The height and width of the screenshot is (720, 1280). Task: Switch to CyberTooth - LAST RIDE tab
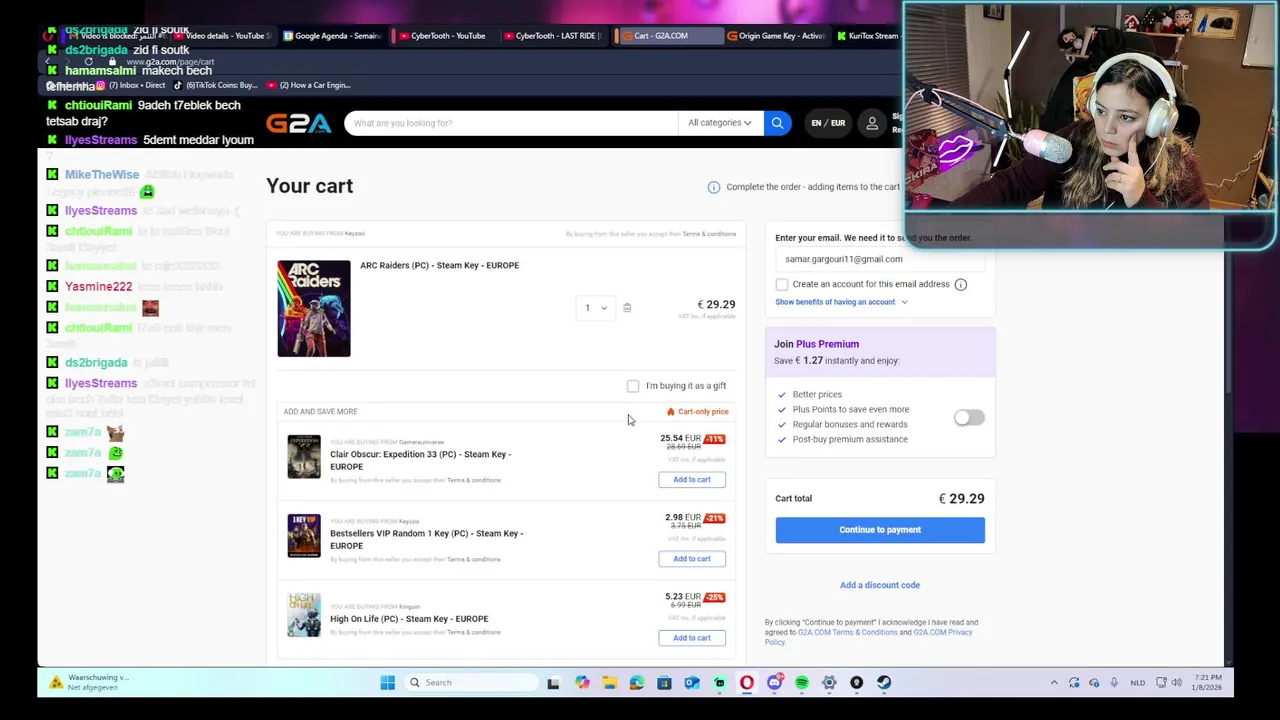pos(552,36)
